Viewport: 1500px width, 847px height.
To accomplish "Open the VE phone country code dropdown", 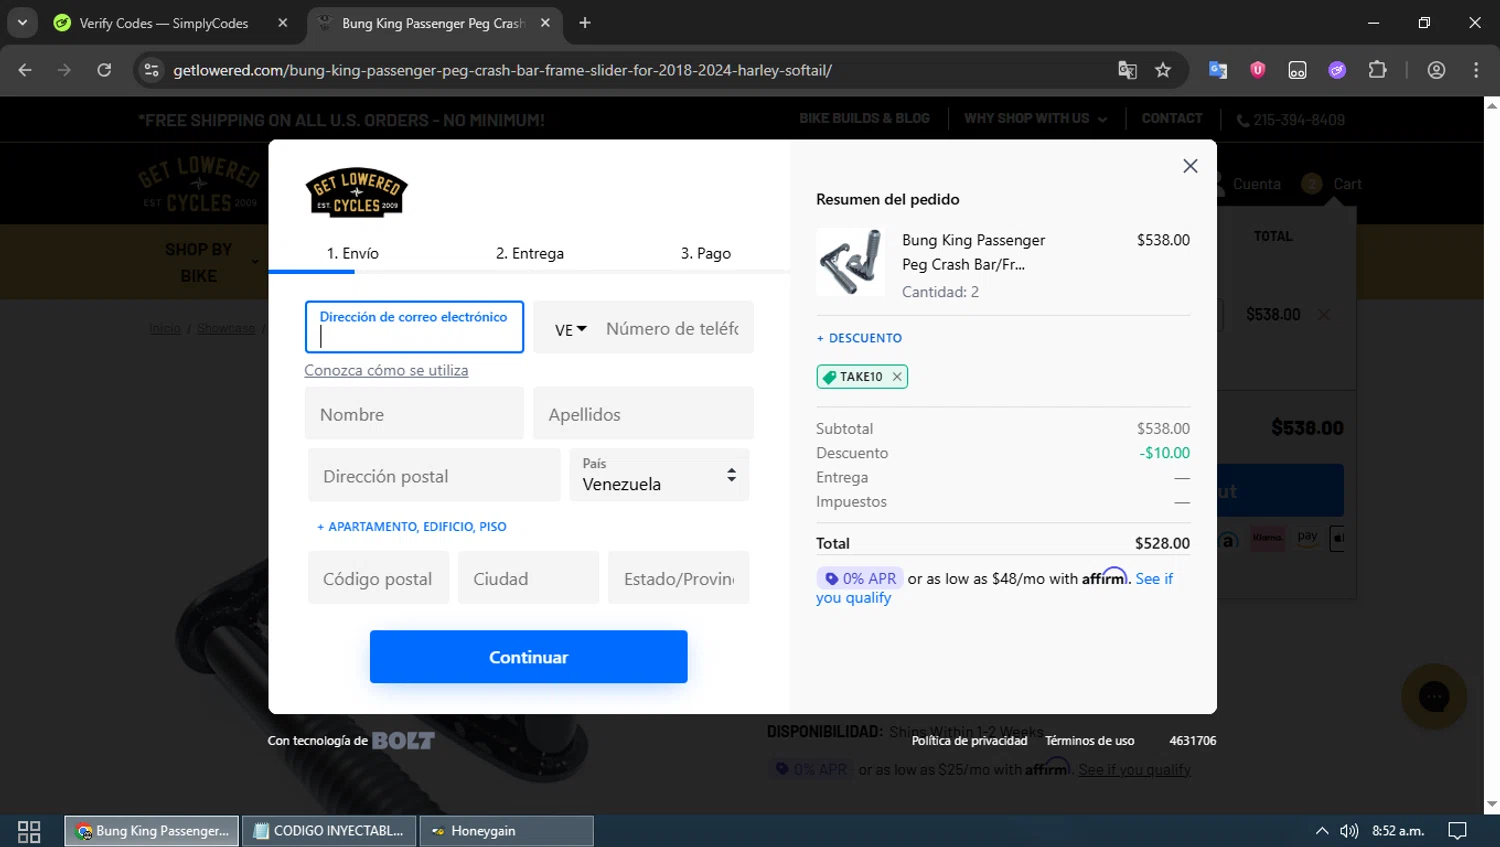I will point(570,329).
